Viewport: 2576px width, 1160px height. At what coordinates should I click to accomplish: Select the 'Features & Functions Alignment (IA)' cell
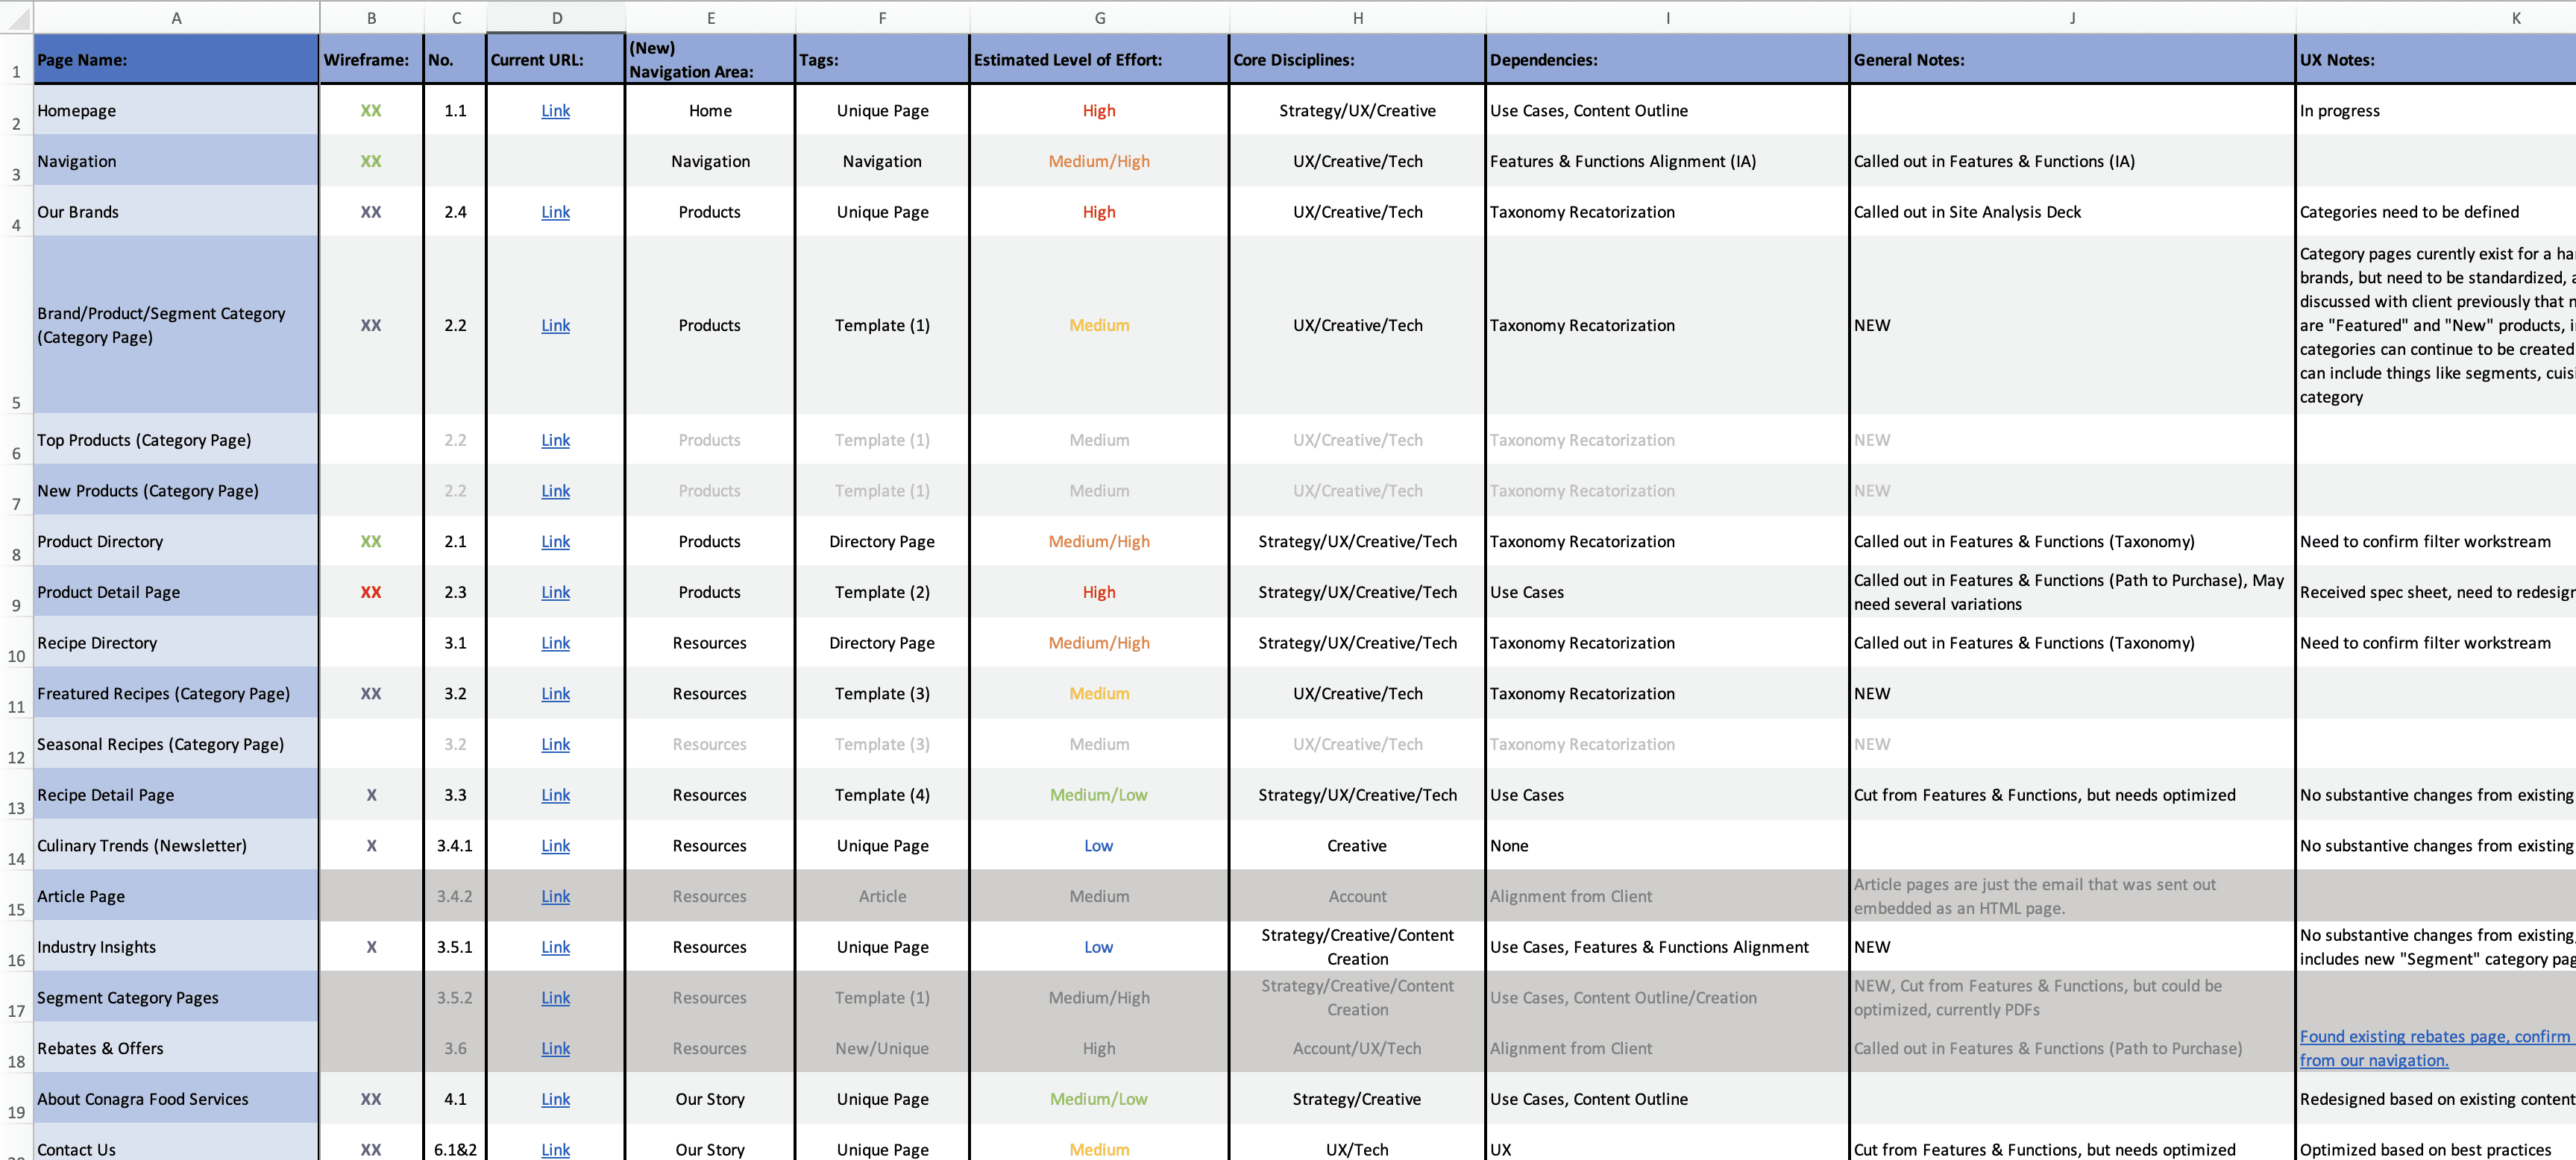[1667, 161]
